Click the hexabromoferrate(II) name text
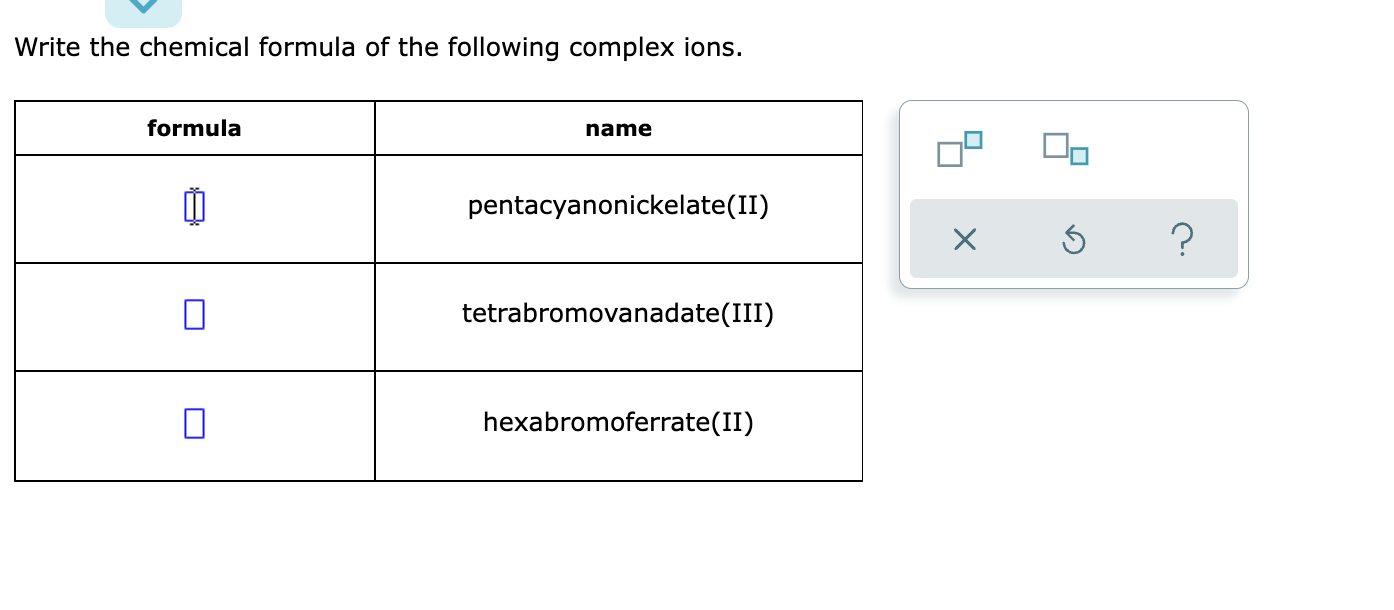 (x=618, y=422)
